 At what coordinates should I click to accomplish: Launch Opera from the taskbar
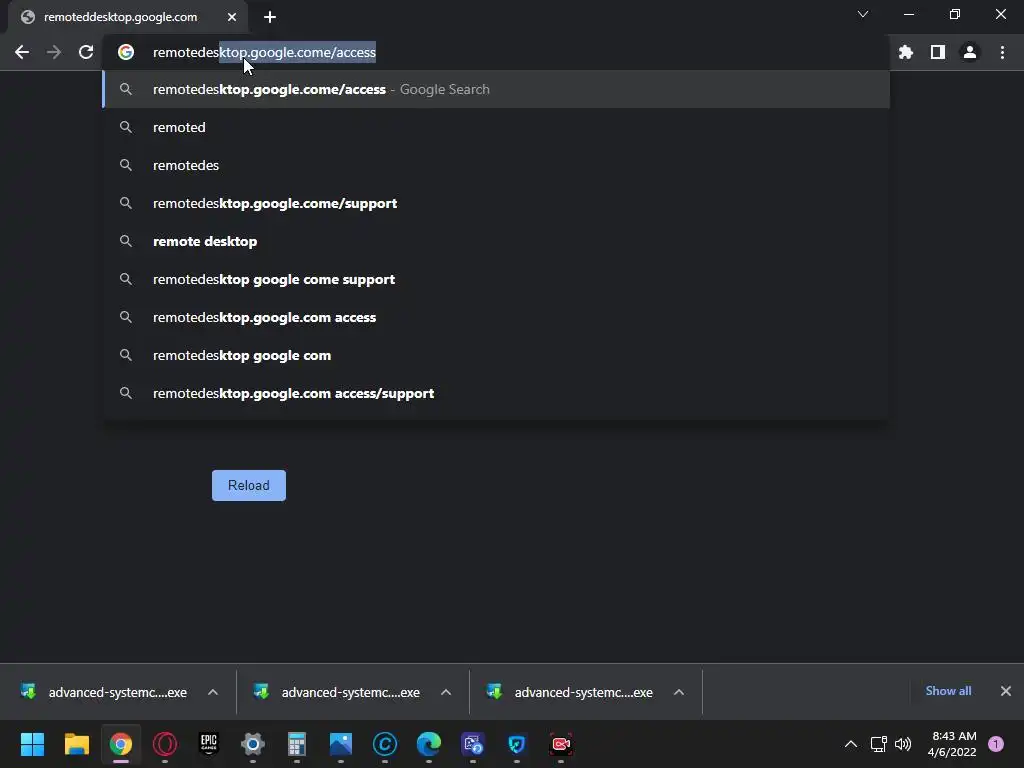coord(165,744)
